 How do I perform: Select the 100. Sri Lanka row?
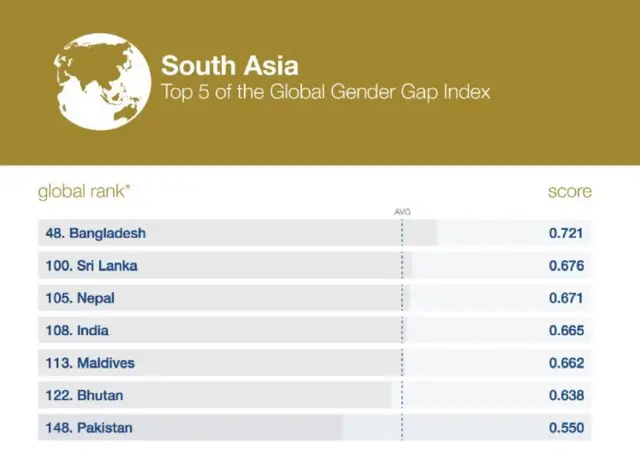92,266
